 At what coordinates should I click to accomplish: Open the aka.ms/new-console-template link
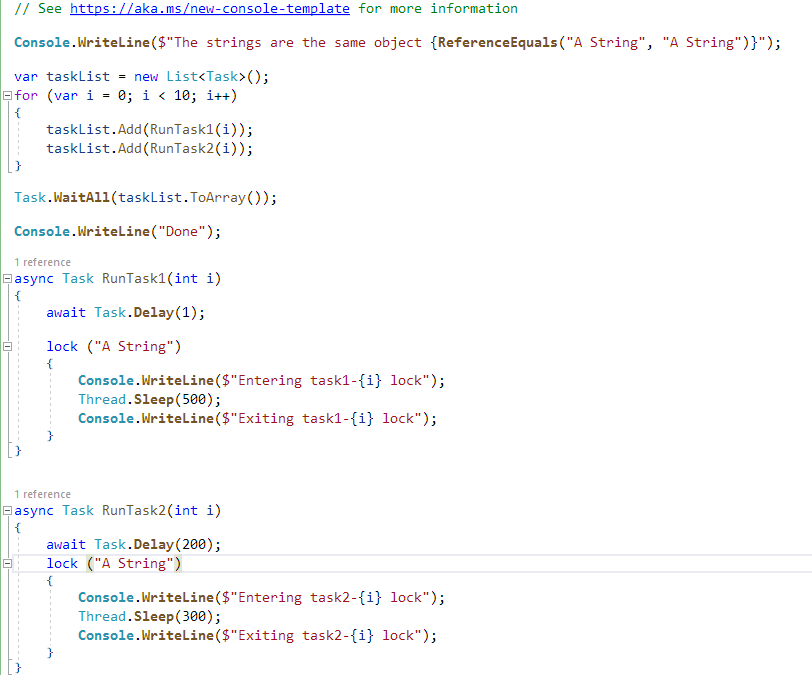[210, 9]
